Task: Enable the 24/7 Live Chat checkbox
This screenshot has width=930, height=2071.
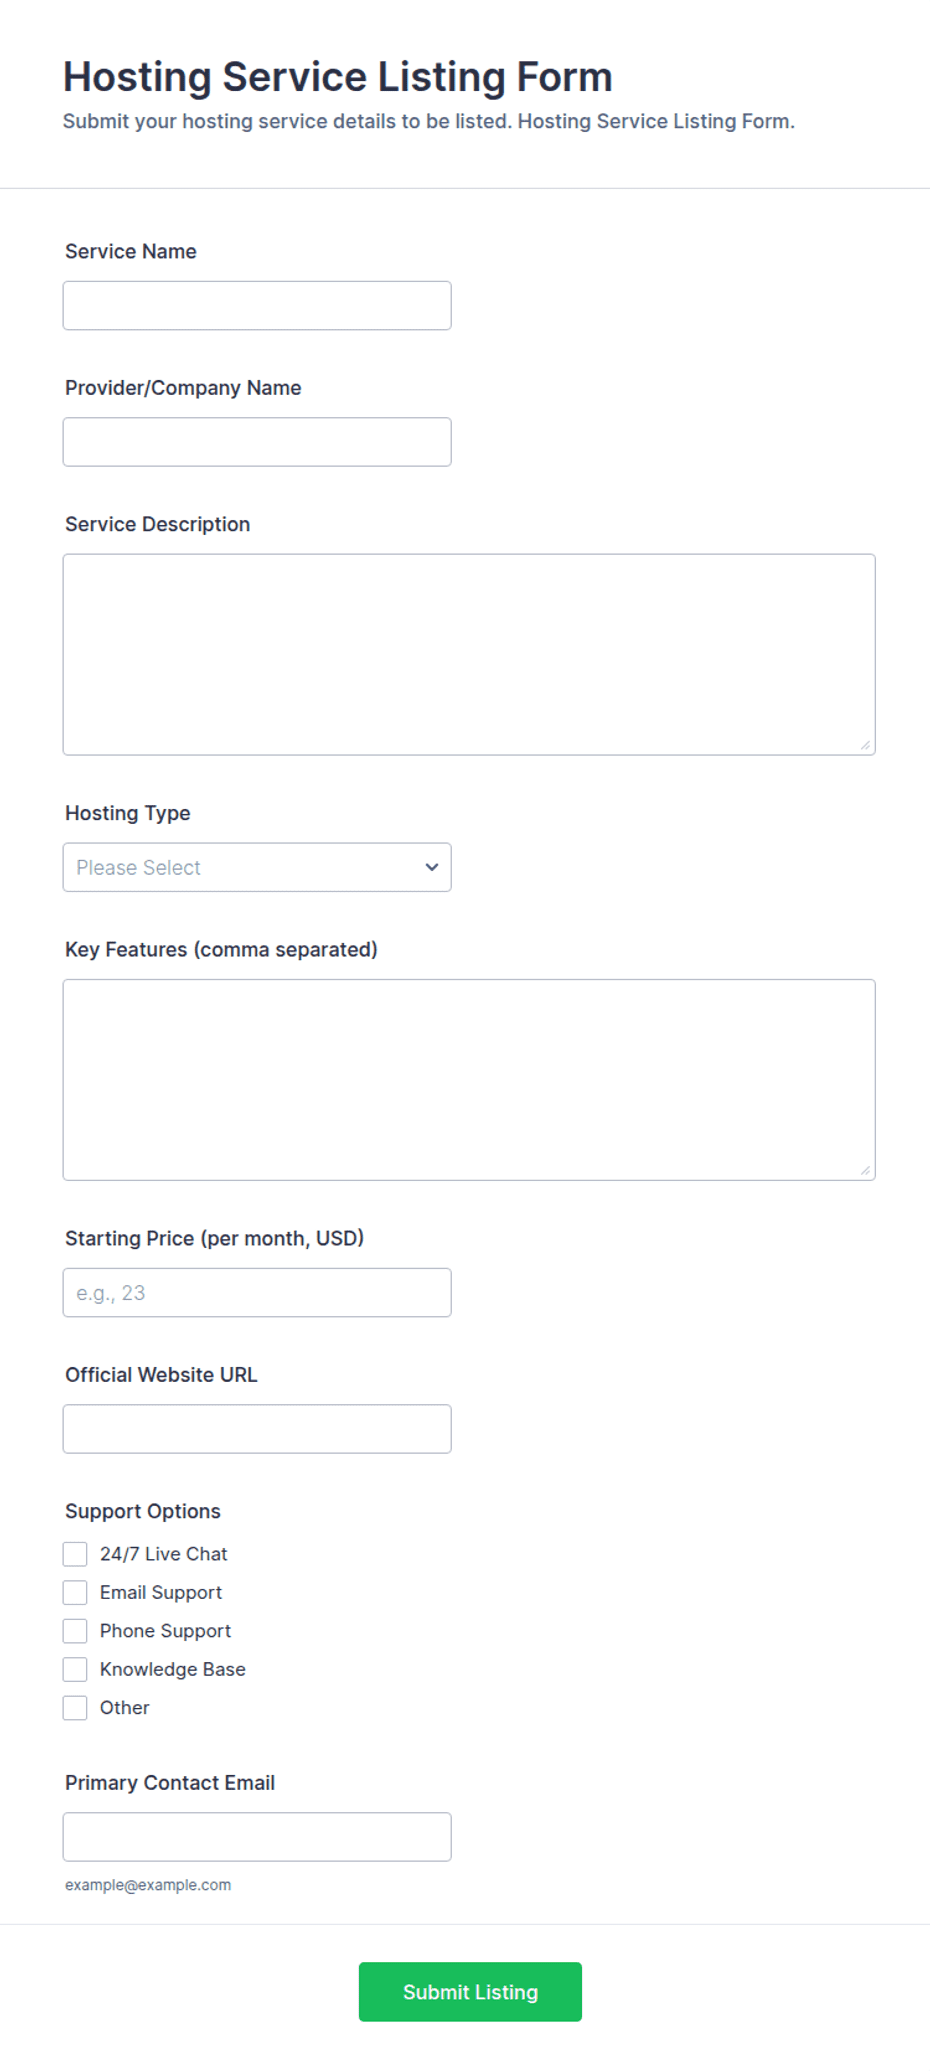Action: [75, 1554]
